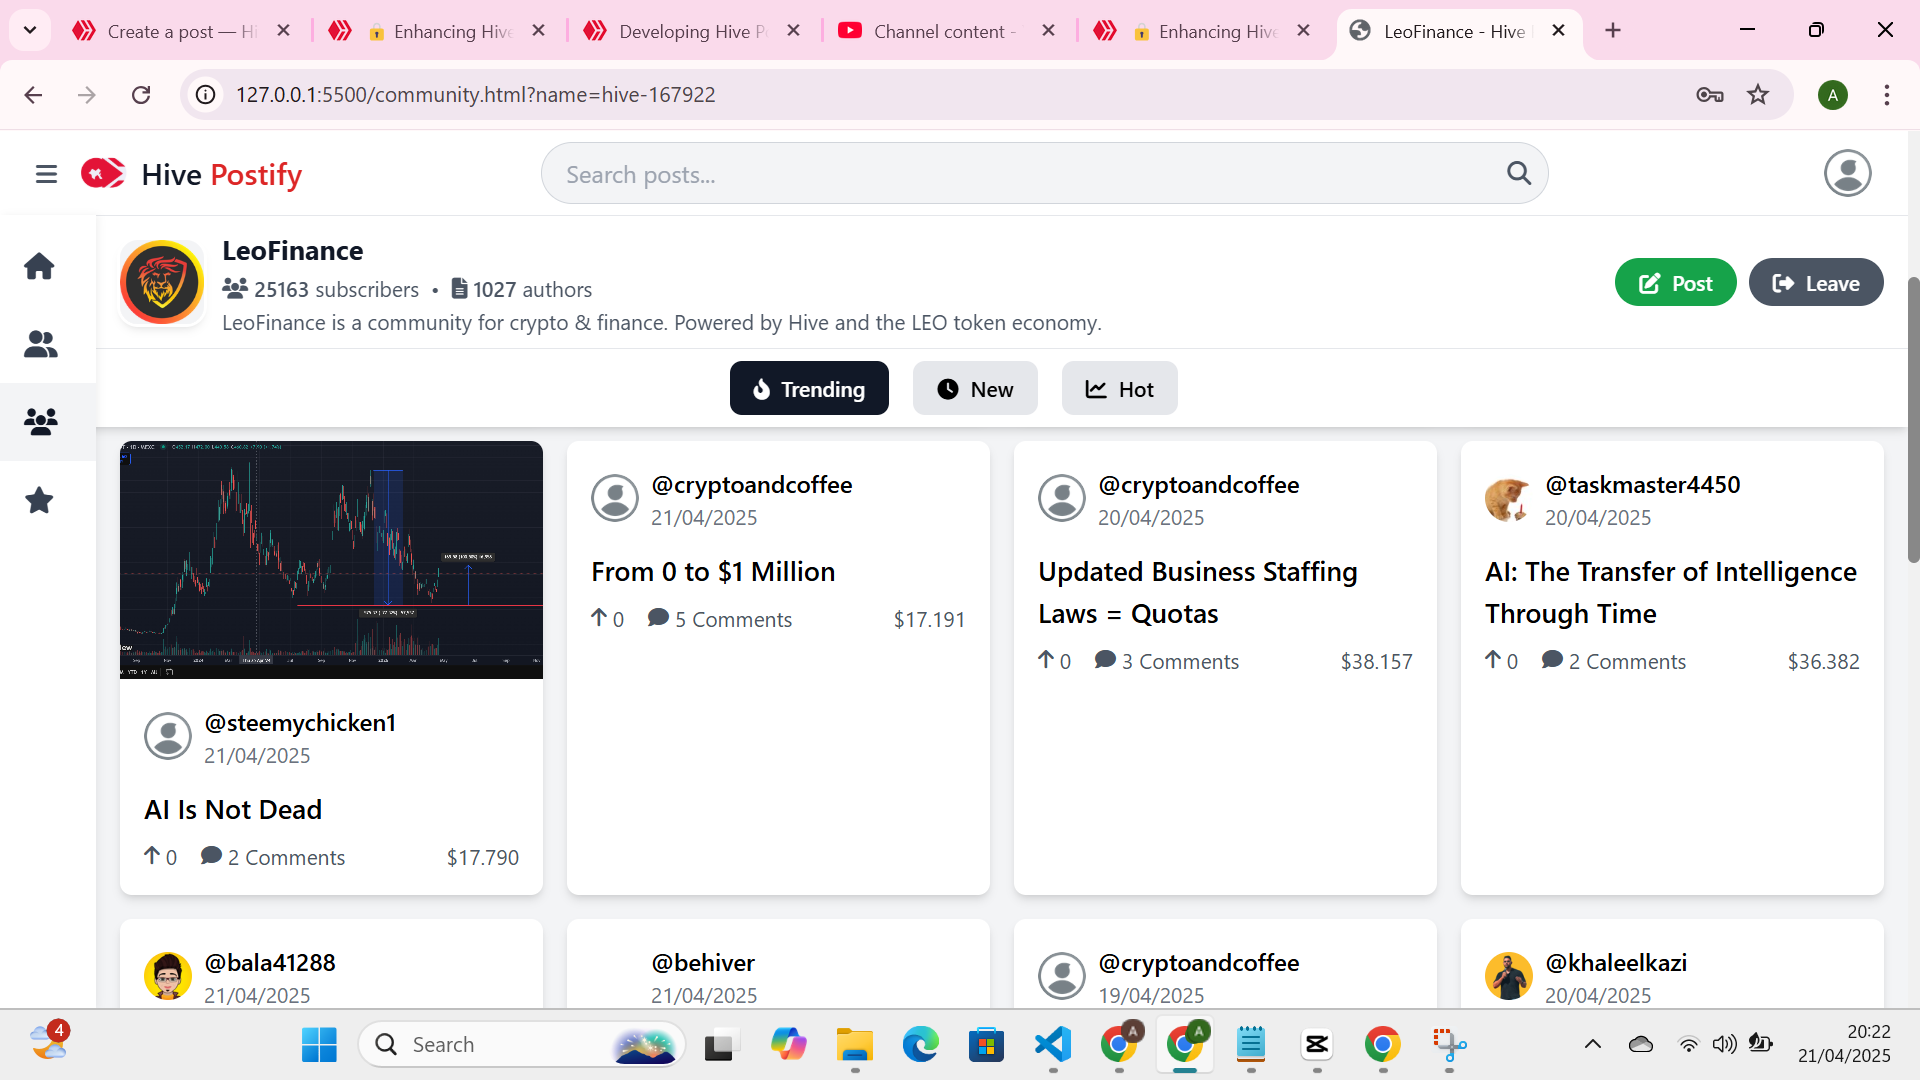The height and width of the screenshot is (1080, 1920).
Task: Open post From 0 to $1 Million
Action: click(x=713, y=571)
